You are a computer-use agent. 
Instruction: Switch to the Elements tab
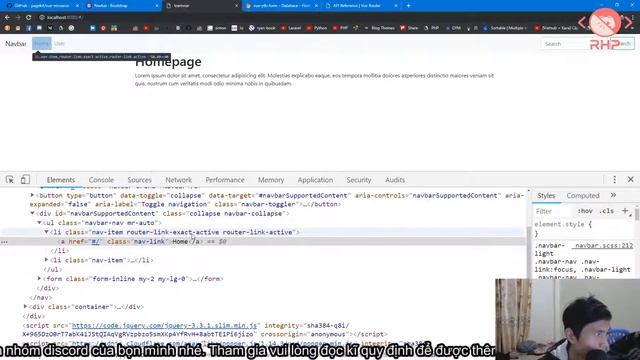(61, 180)
